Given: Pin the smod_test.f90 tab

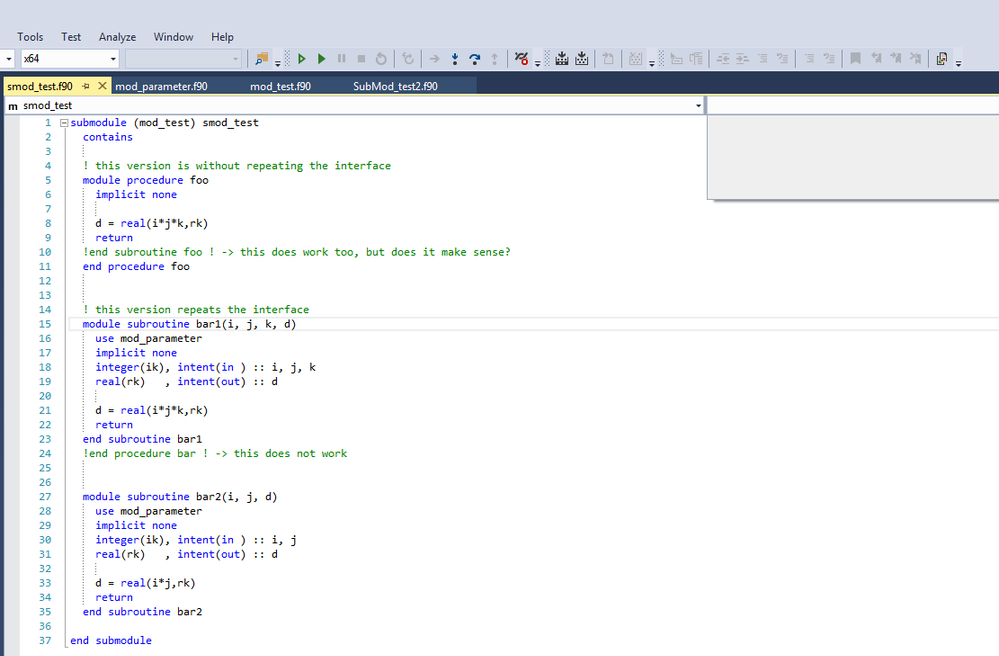Looking at the screenshot, I should click(86, 86).
